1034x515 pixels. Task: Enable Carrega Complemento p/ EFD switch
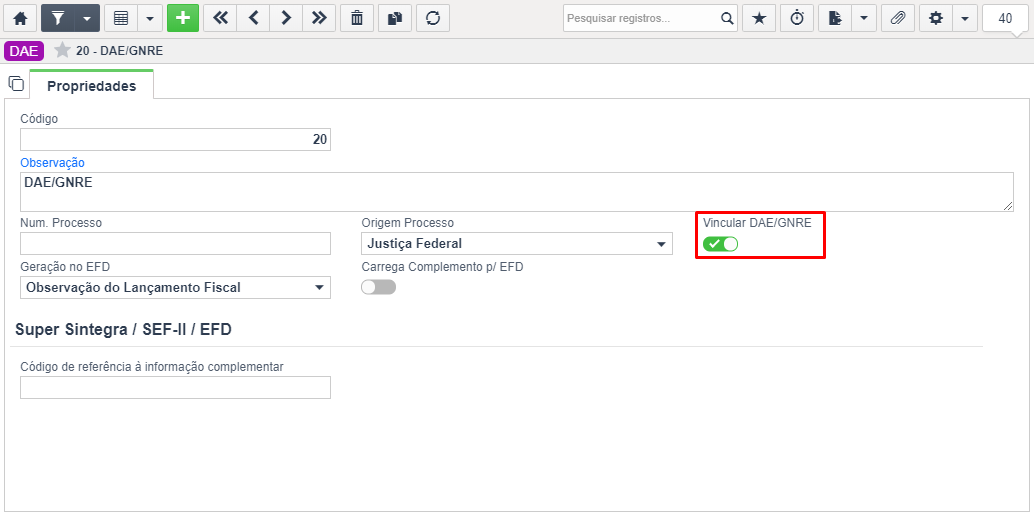379,288
